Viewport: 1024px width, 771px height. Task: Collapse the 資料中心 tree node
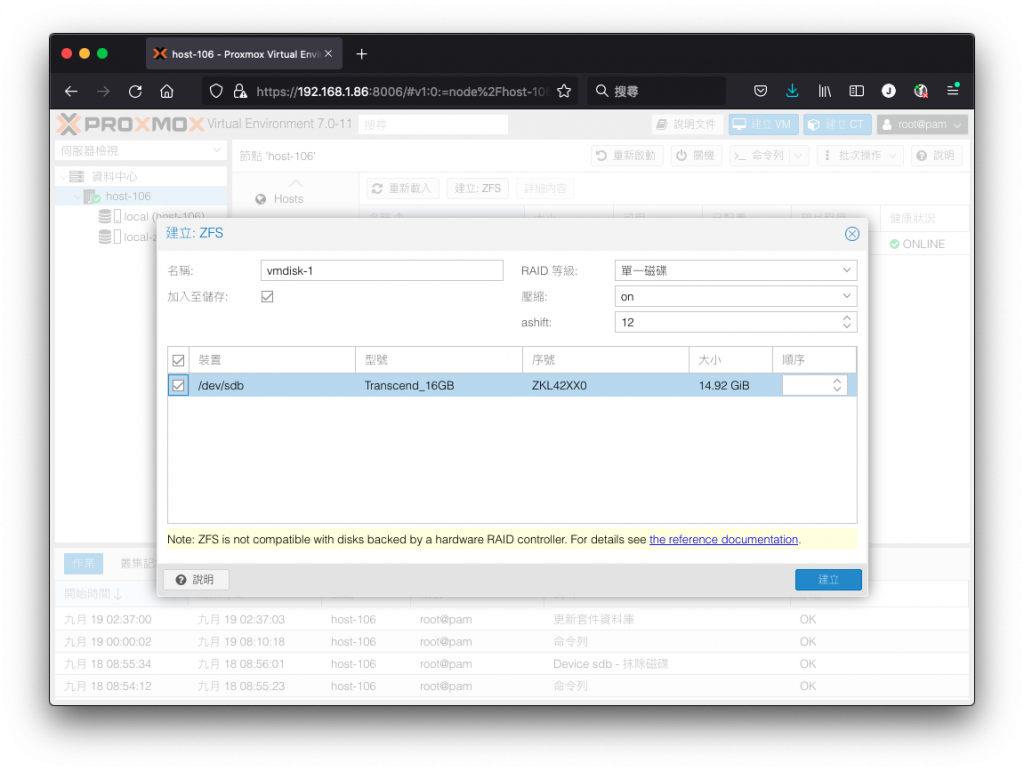[63, 177]
